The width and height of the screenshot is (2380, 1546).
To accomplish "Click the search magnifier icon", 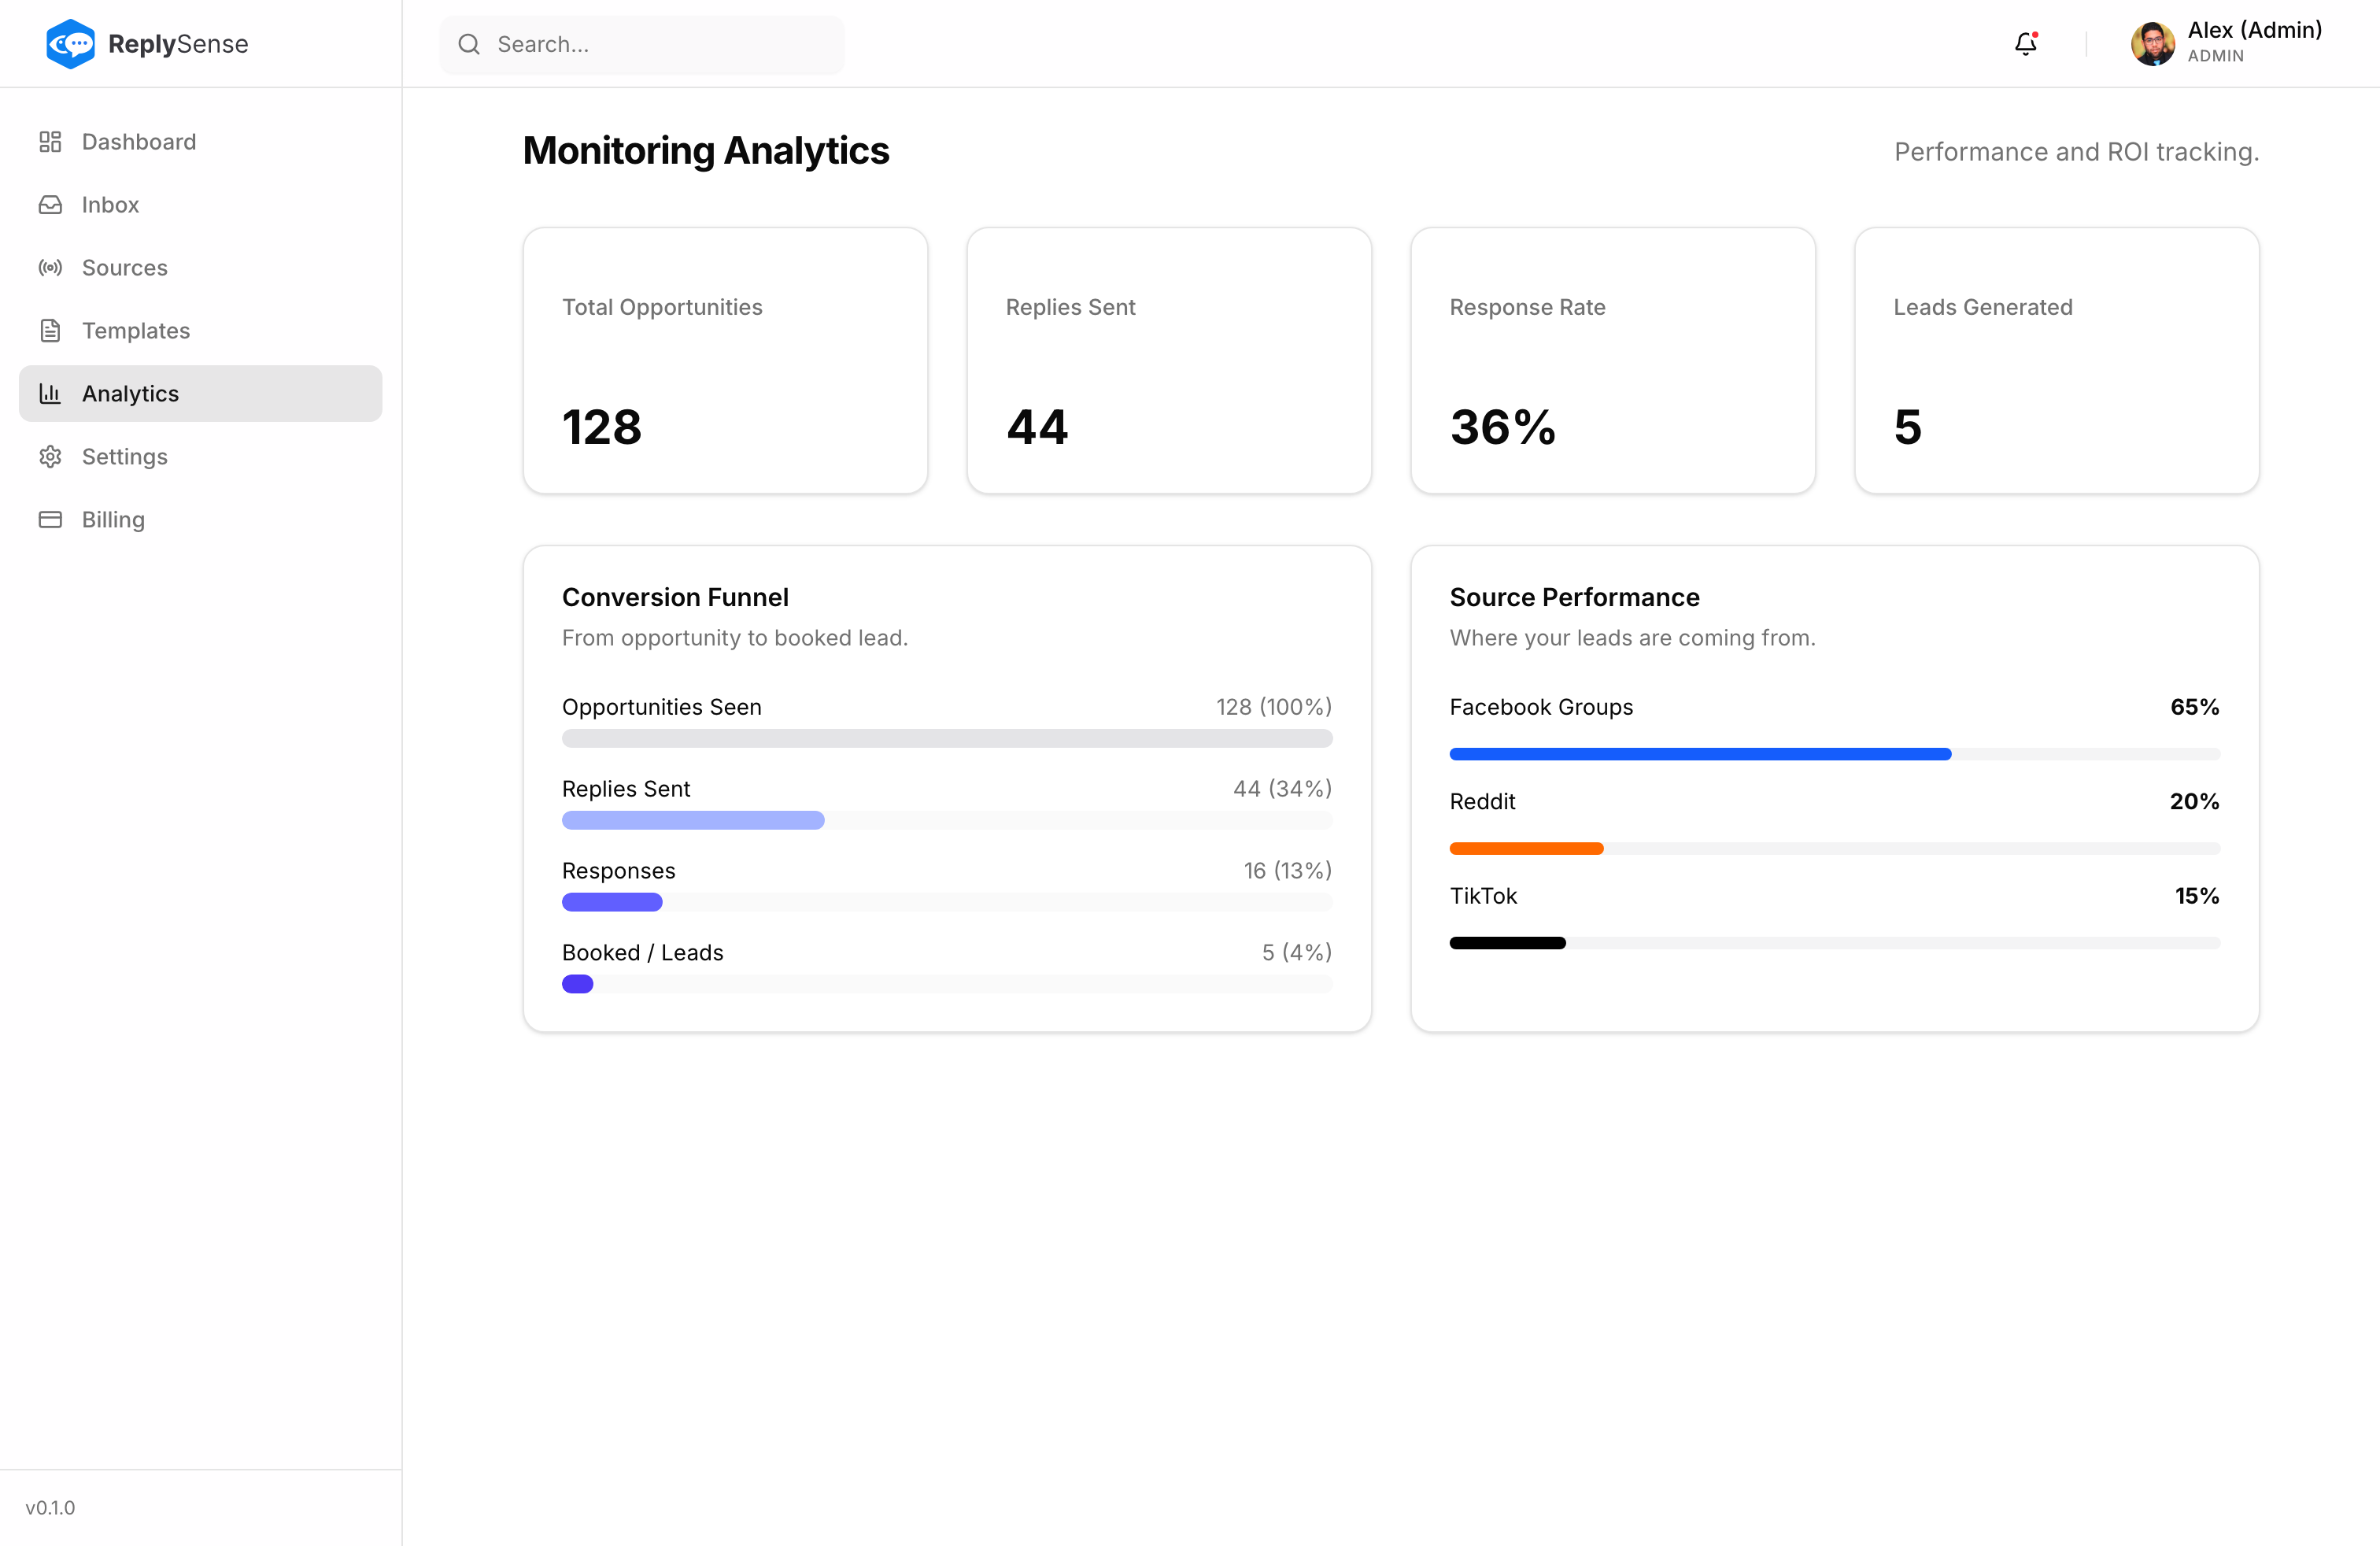I will [468, 44].
